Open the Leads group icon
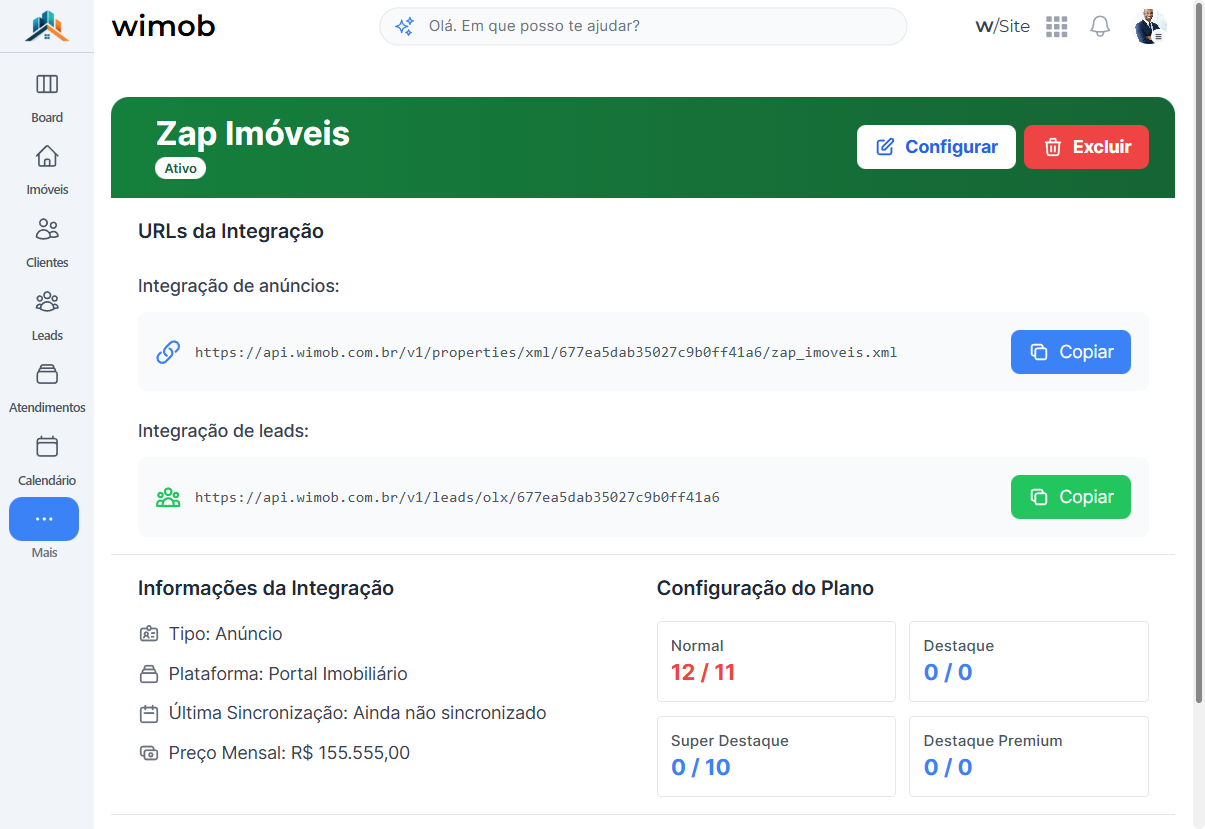This screenshot has width=1205, height=829. (47, 302)
